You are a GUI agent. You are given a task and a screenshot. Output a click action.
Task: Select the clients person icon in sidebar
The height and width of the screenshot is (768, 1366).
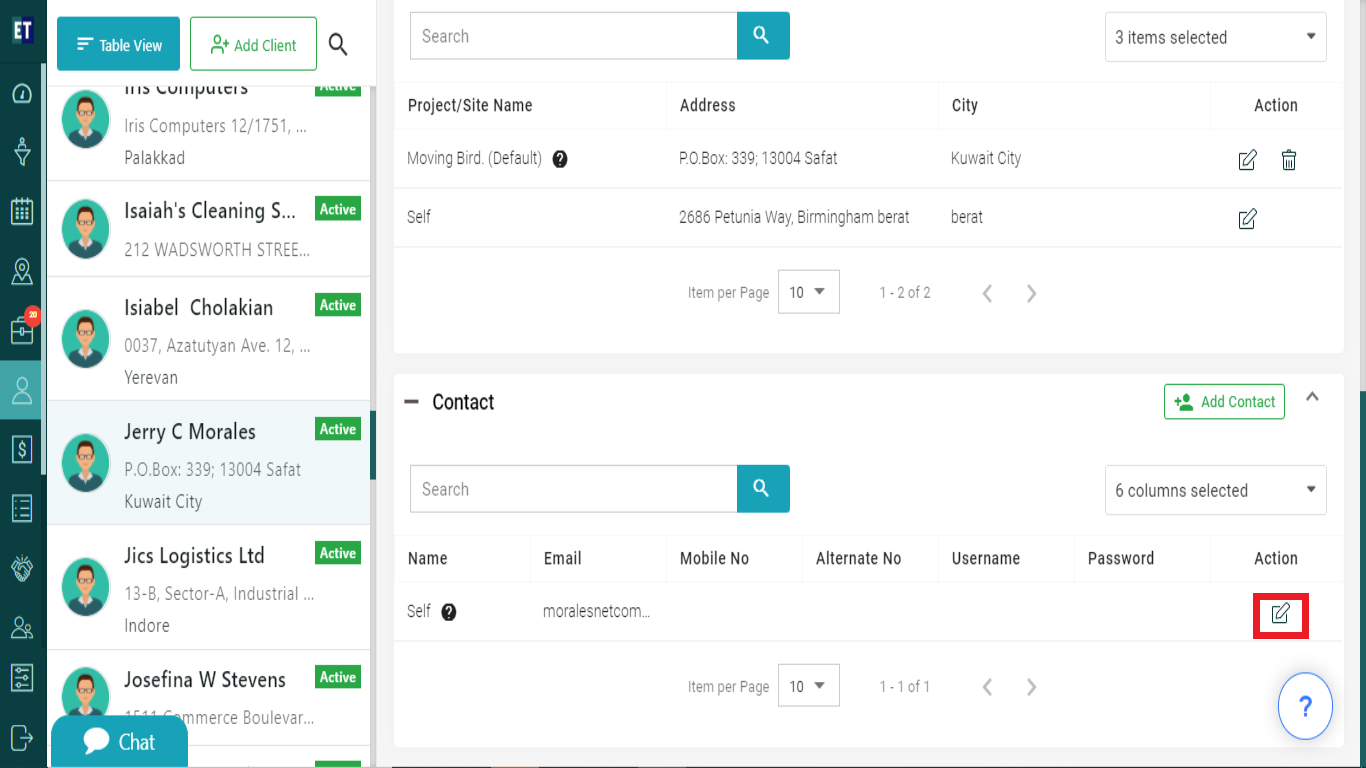[x=22, y=390]
